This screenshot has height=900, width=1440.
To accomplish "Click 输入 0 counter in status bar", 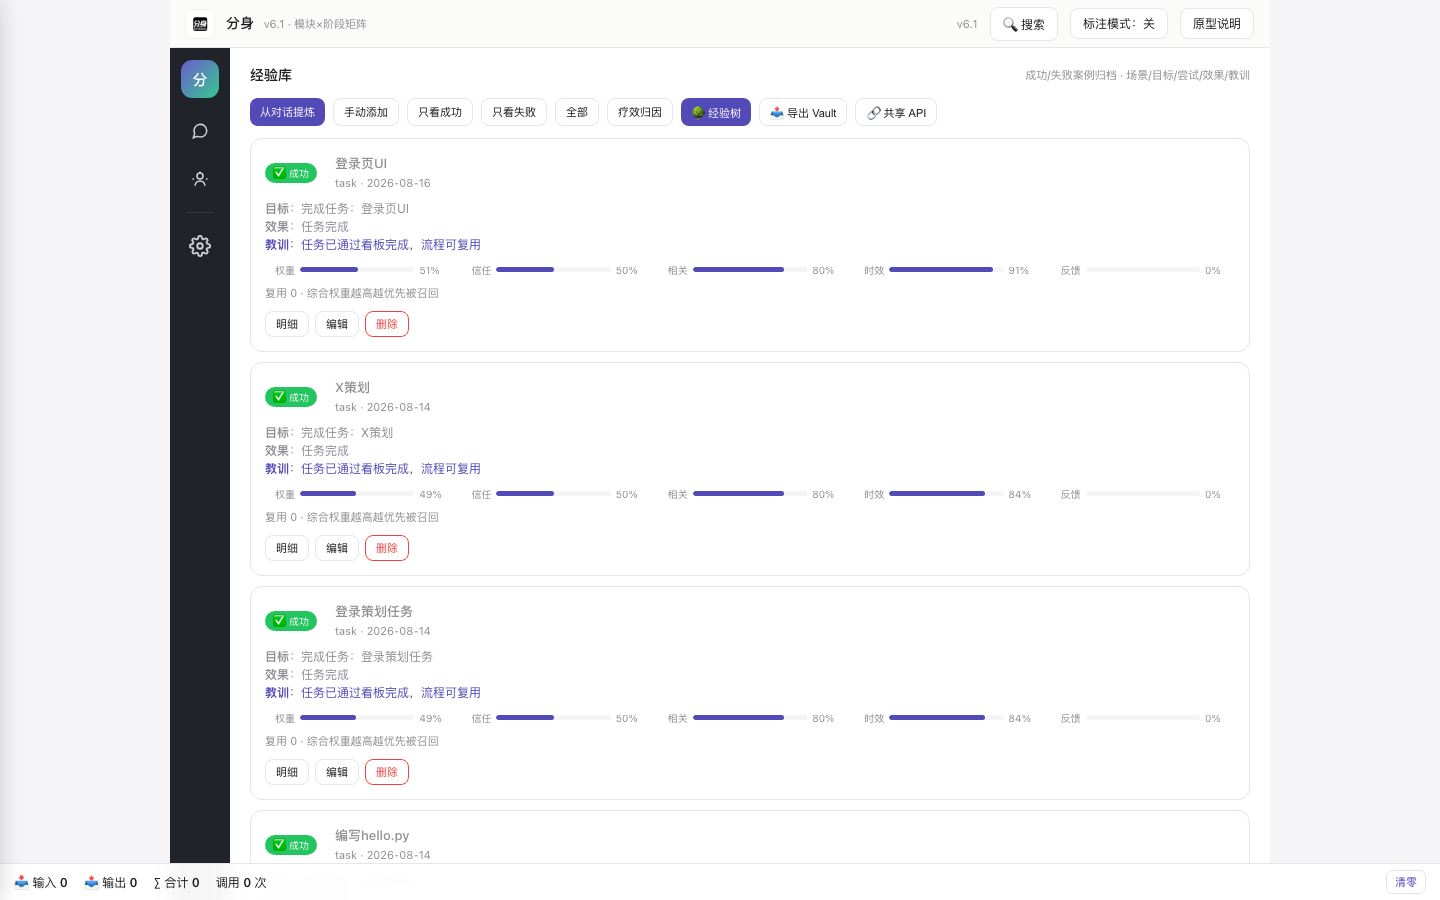I will (x=41, y=882).
